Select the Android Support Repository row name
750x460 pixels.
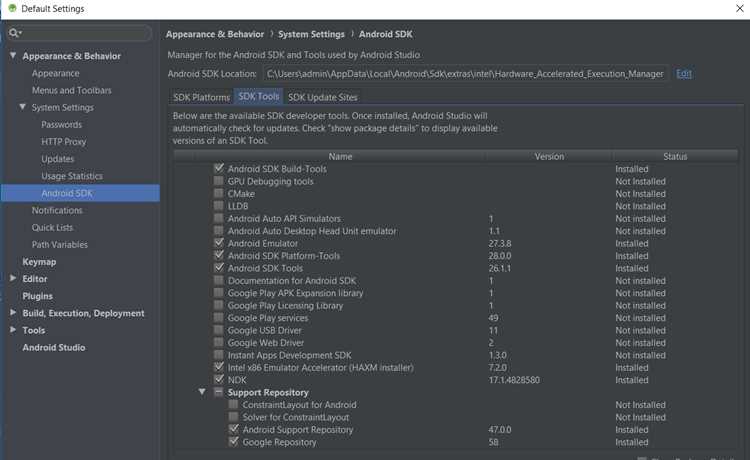pyautogui.click(x=298, y=430)
